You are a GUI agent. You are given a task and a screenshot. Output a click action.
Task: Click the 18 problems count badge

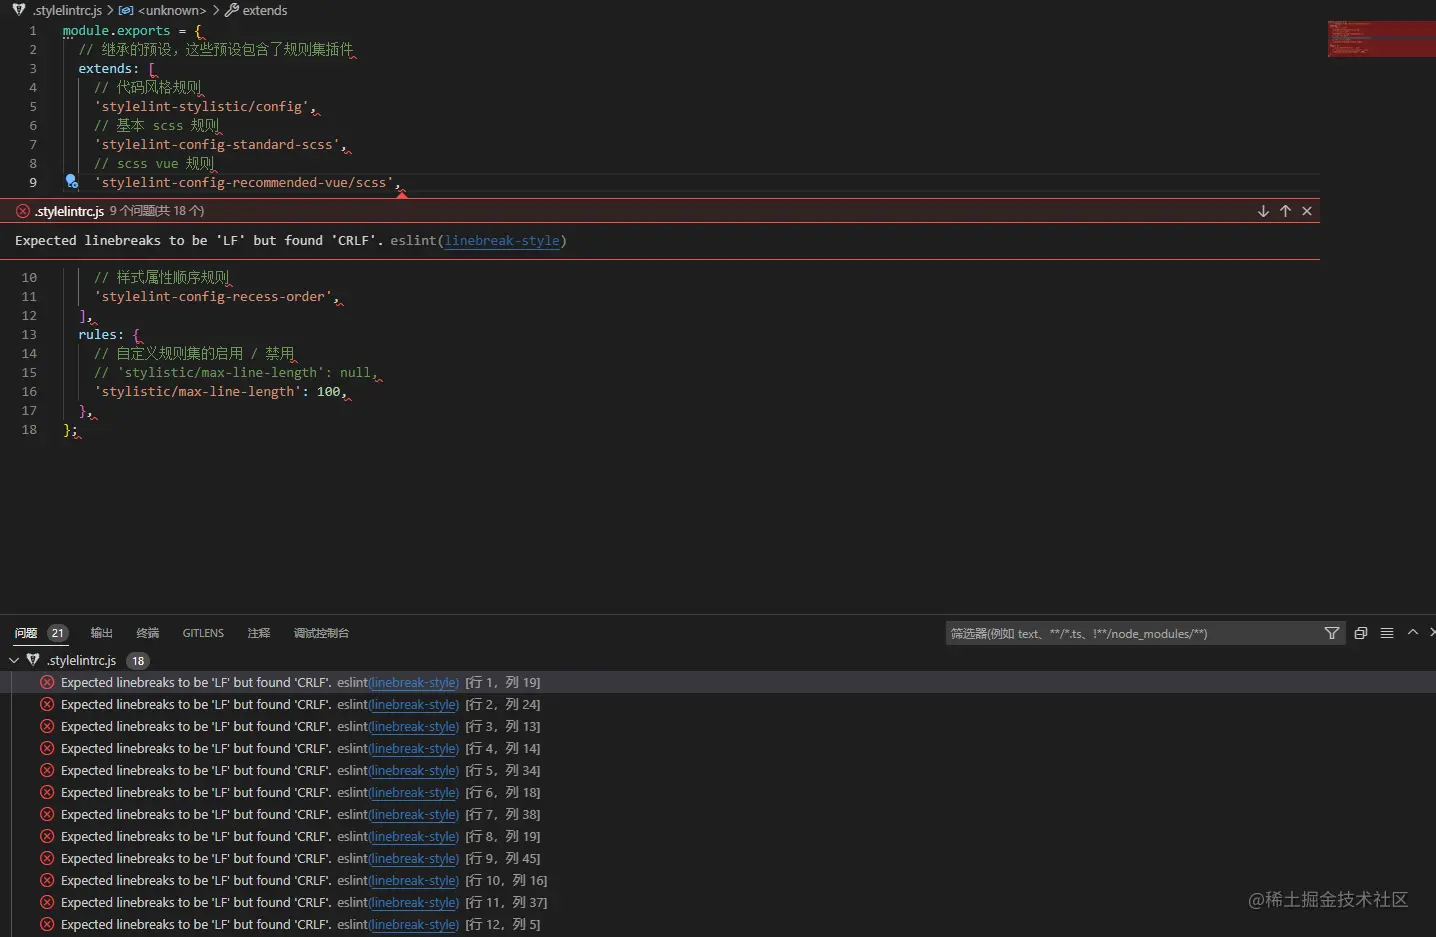[138, 661]
